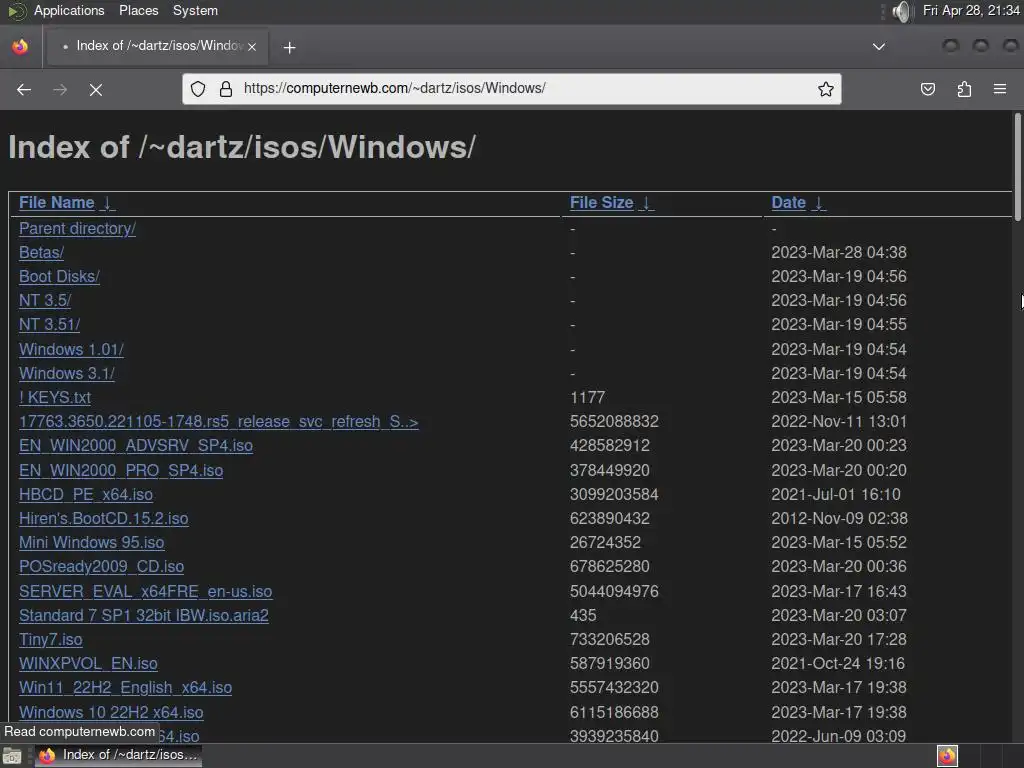The width and height of the screenshot is (1024, 768).
Task: Open Save to Pocket icon
Action: coord(927,89)
